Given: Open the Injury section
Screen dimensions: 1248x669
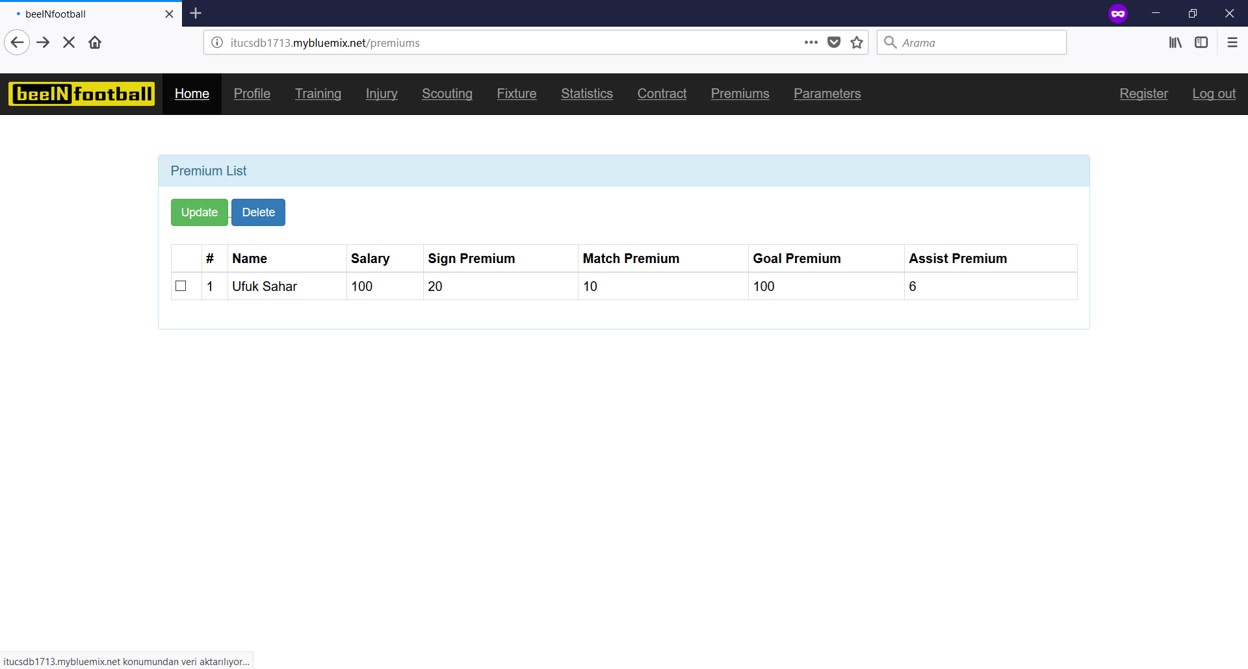Looking at the screenshot, I should [x=381, y=94].
